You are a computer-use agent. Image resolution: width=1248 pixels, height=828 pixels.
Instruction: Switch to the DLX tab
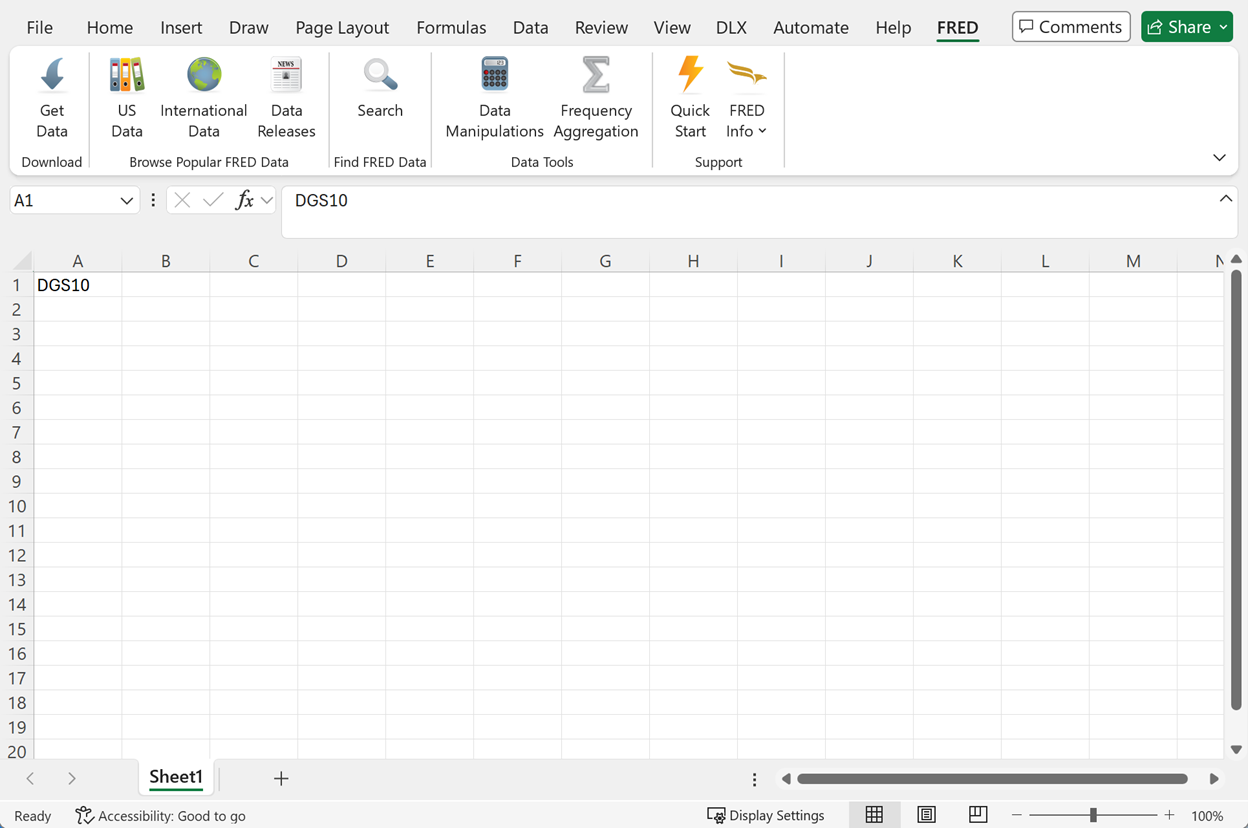point(731,27)
